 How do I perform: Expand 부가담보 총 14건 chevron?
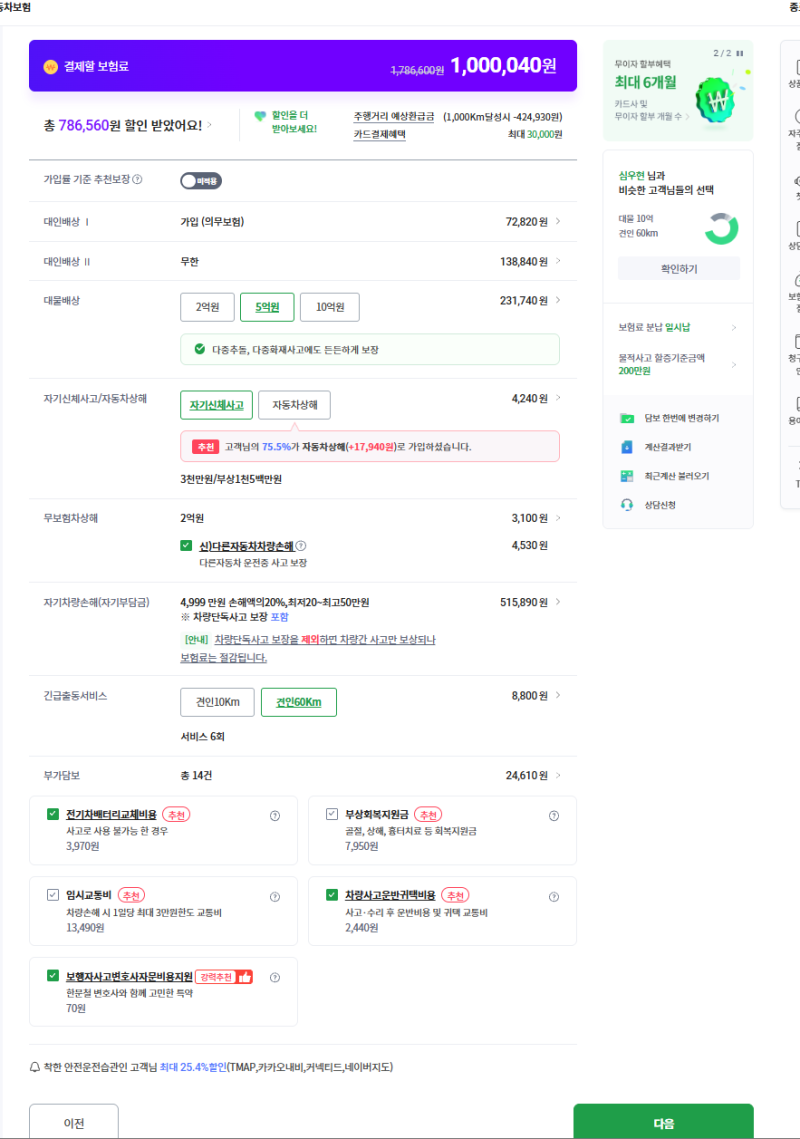click(x=558, y=775)
